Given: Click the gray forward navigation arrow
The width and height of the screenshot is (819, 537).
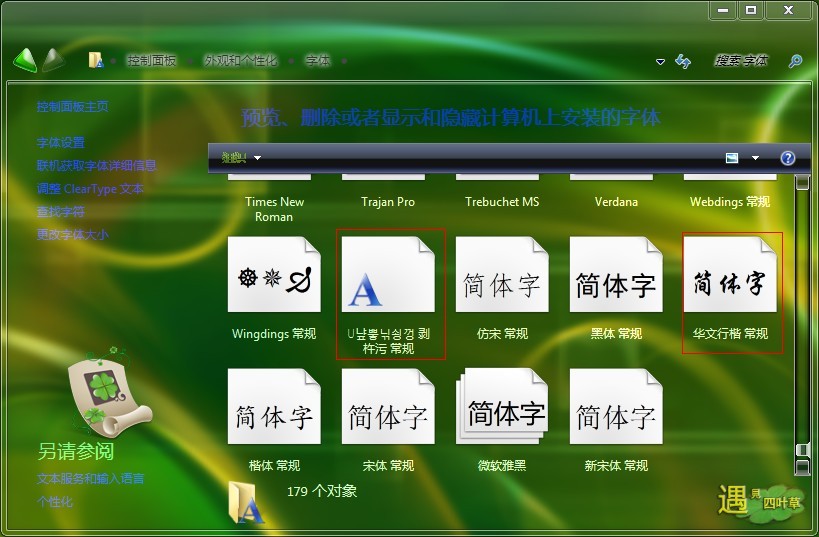Looking at the screenshot, I should pos(53,60).
